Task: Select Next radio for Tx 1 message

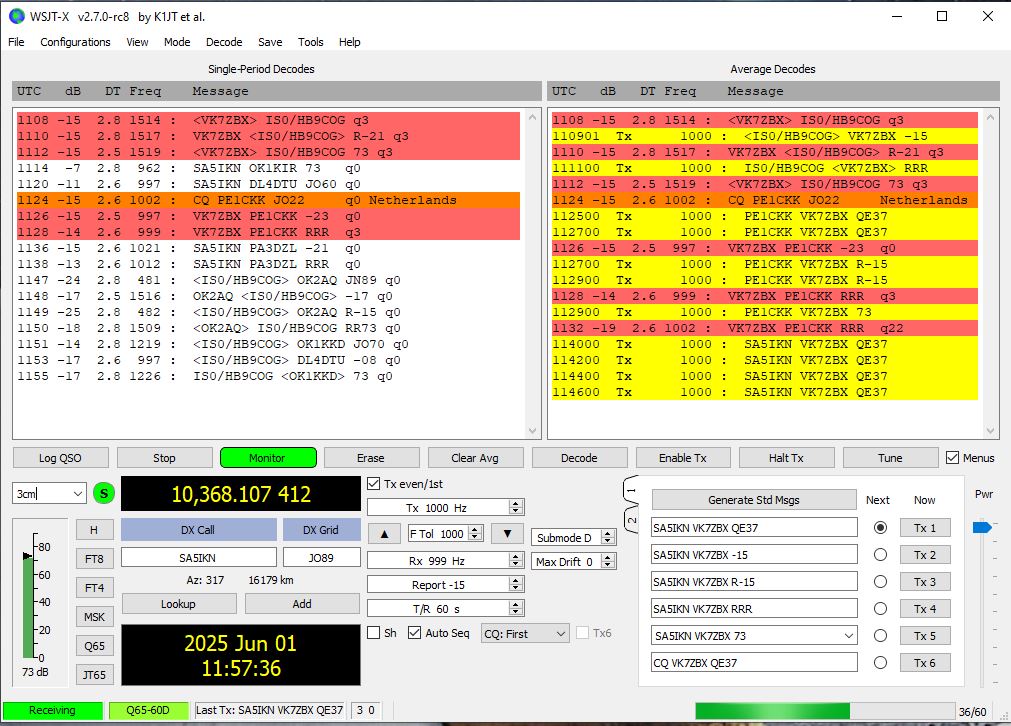Action: click(880, 527)
